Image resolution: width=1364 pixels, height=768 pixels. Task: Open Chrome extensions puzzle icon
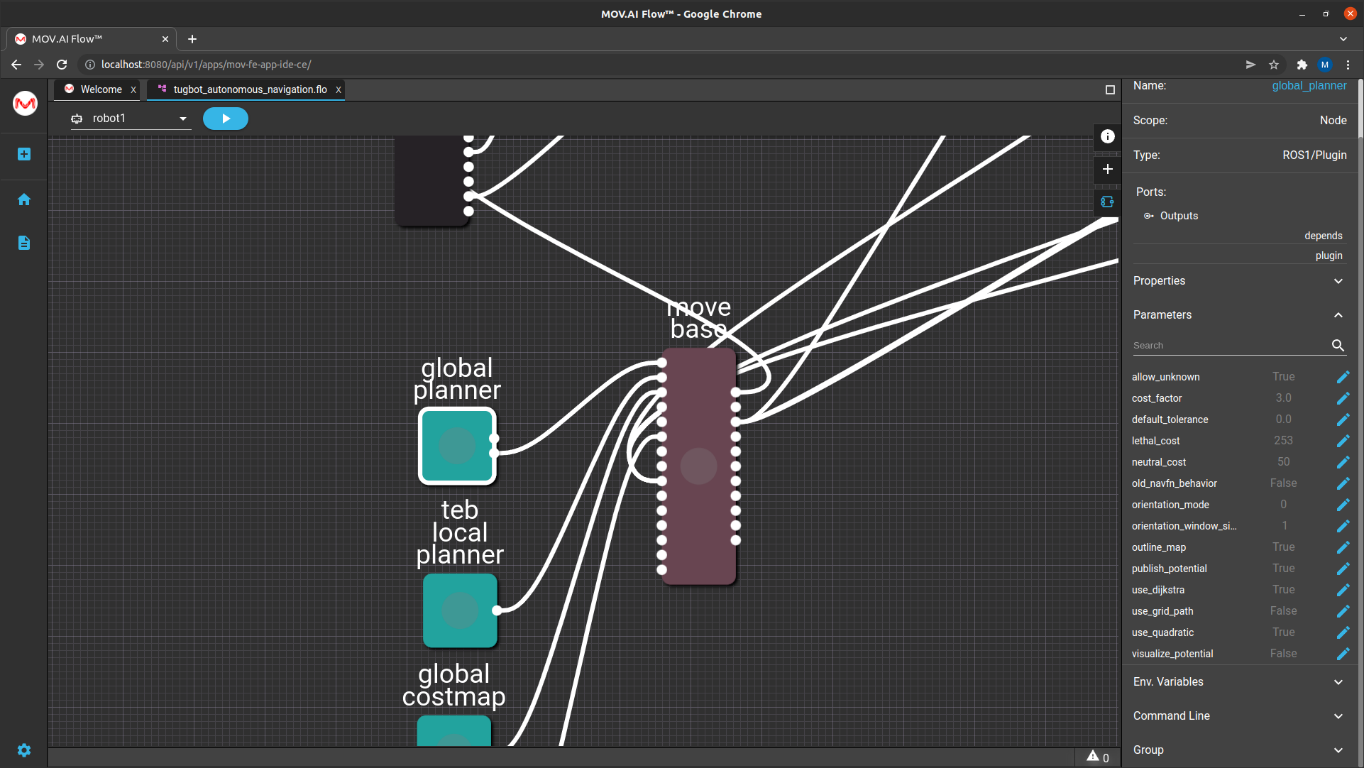(1302, 64)
